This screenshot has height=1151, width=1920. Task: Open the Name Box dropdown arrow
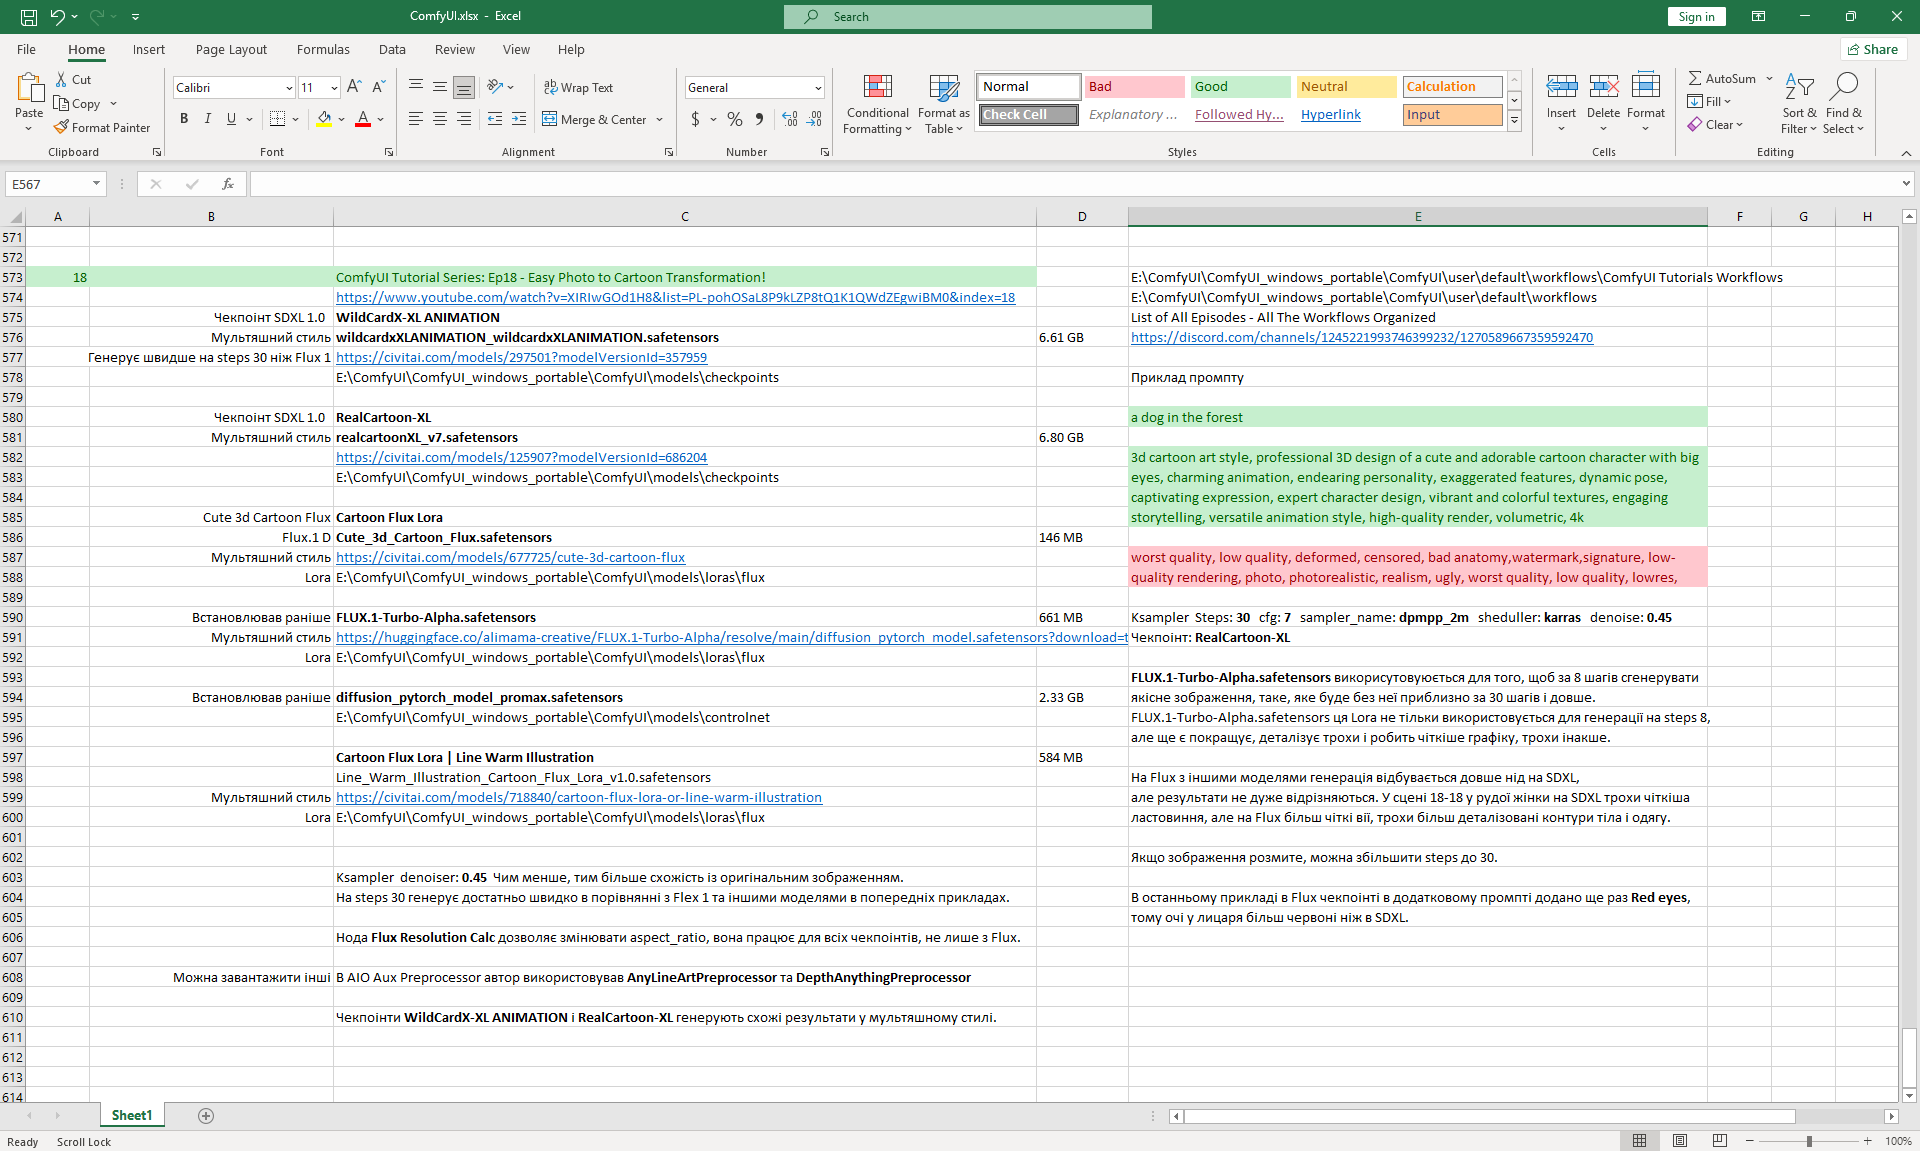pos(96,184)
